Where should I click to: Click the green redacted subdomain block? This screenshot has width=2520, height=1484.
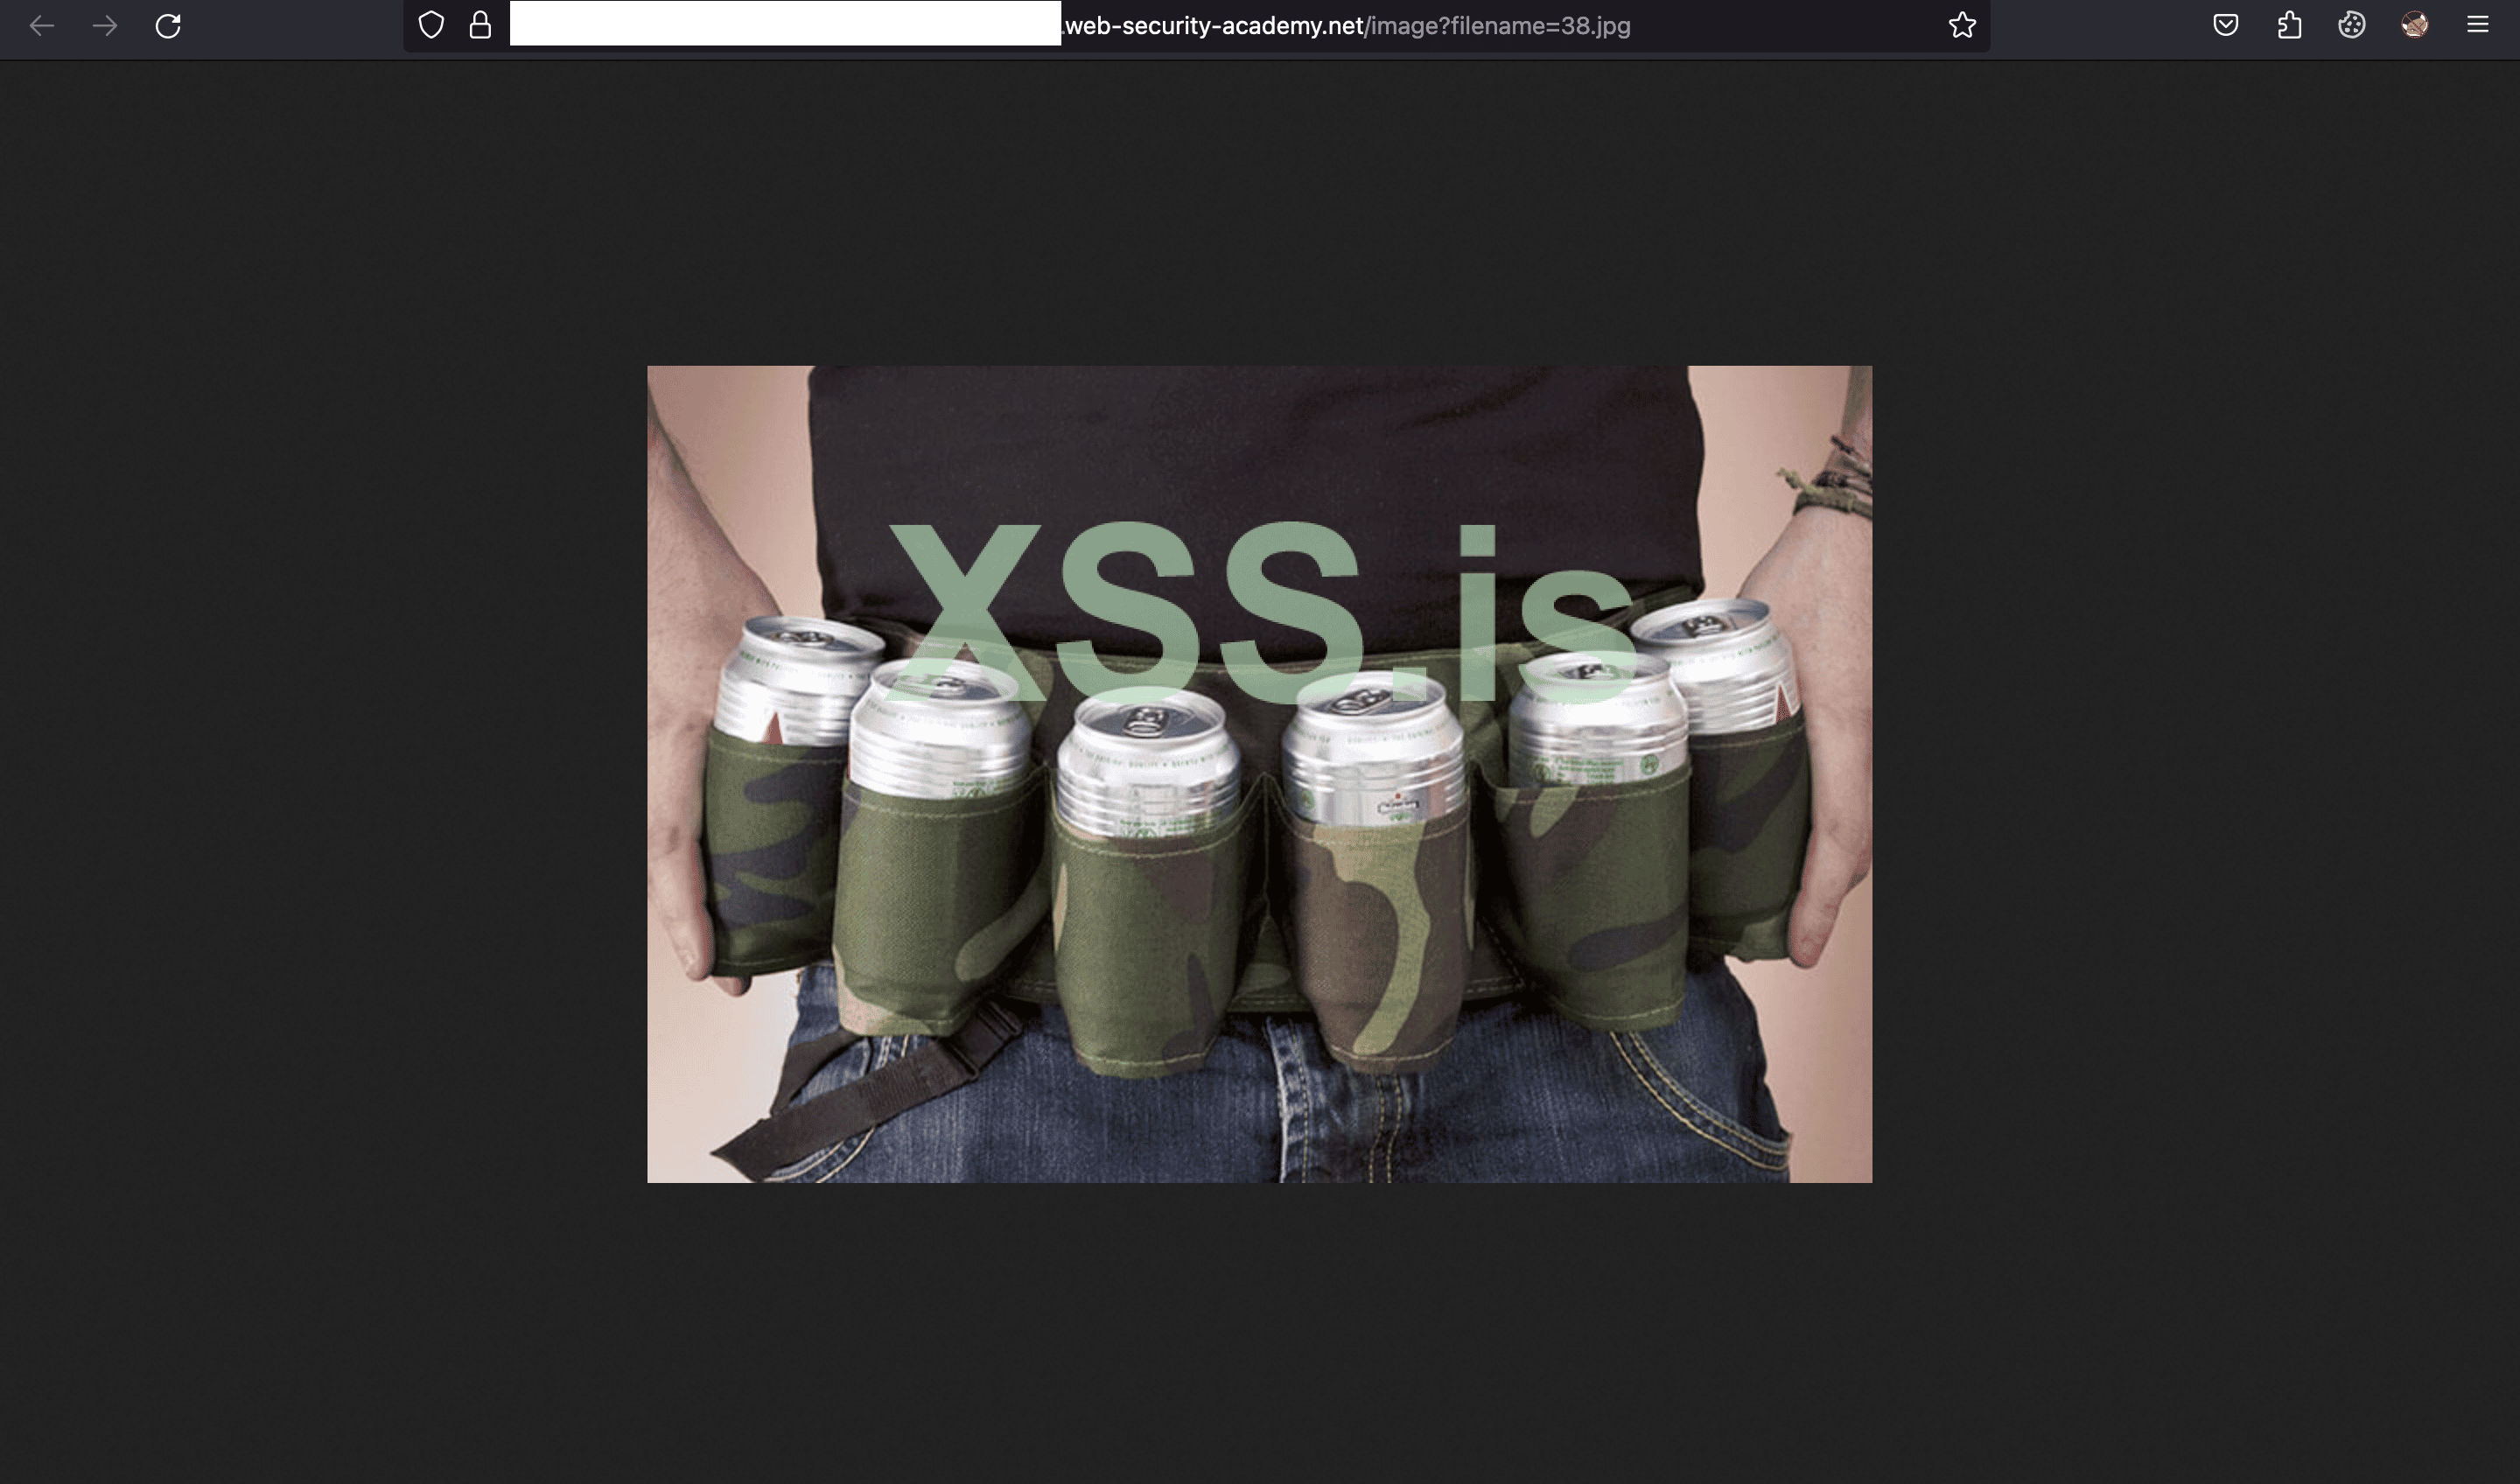pos(785,24)
